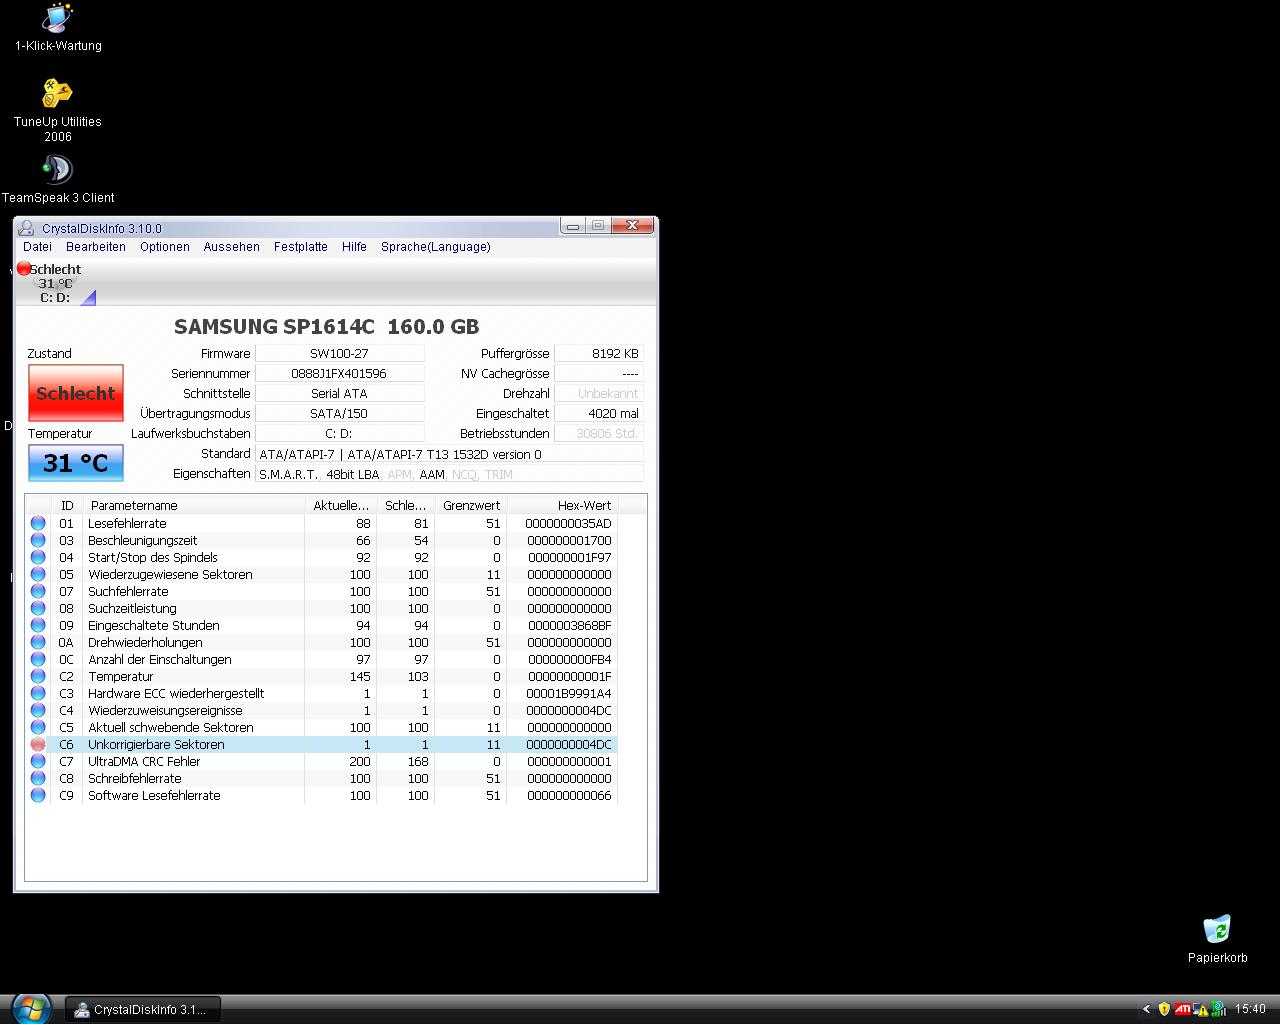Image resolution: width=1280 pixels, height=1024 pixels.
Task: Click the Betriebsstunden field 30806 Std.
Action: (x=599, y=433)
